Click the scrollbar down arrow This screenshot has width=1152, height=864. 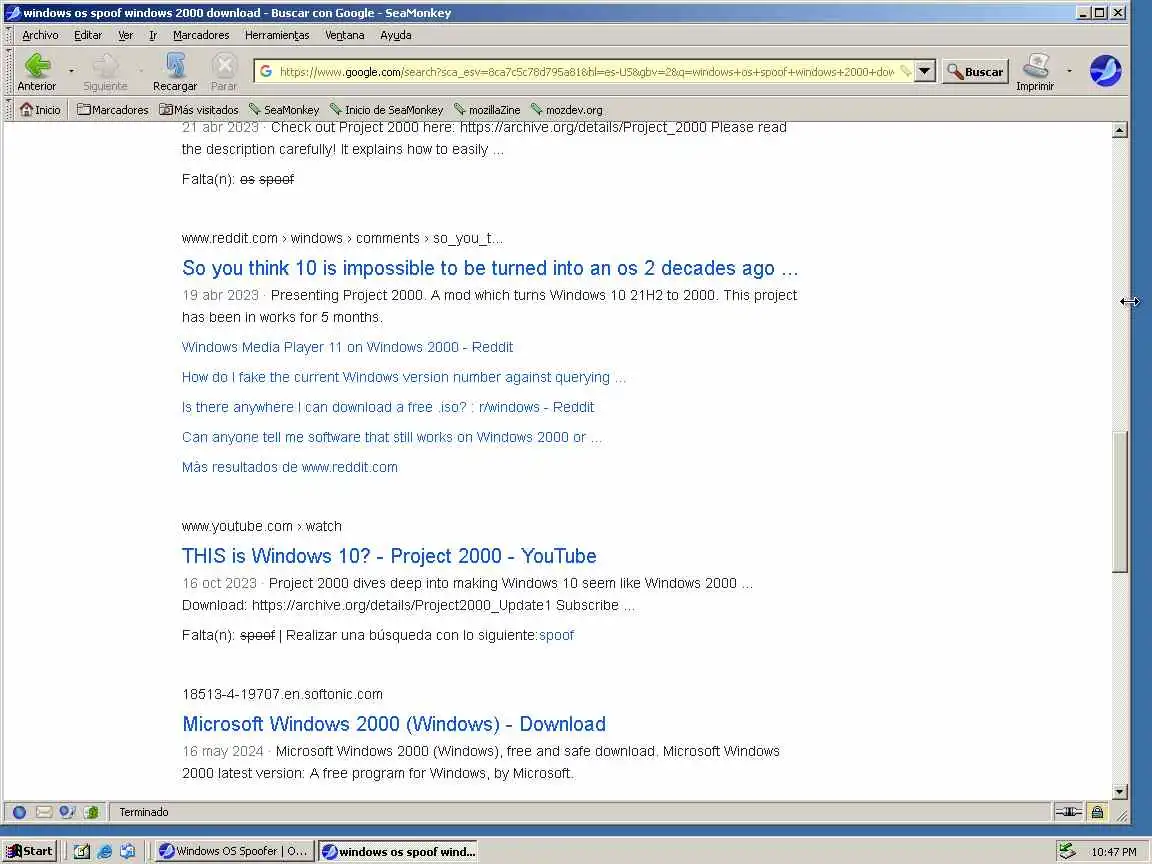click(x=1120, y=792)
